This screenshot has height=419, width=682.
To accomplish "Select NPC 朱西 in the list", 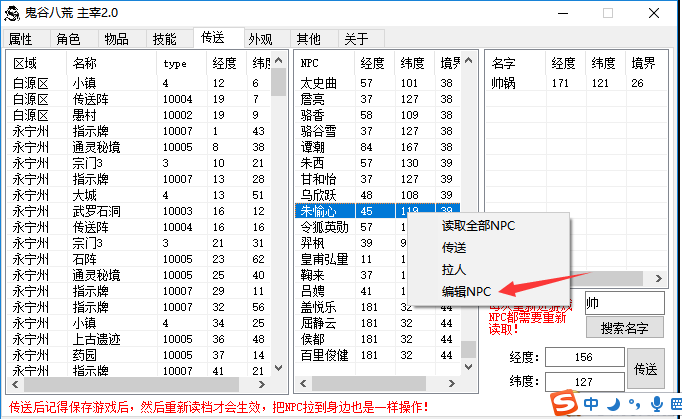I will coord(378,164).
